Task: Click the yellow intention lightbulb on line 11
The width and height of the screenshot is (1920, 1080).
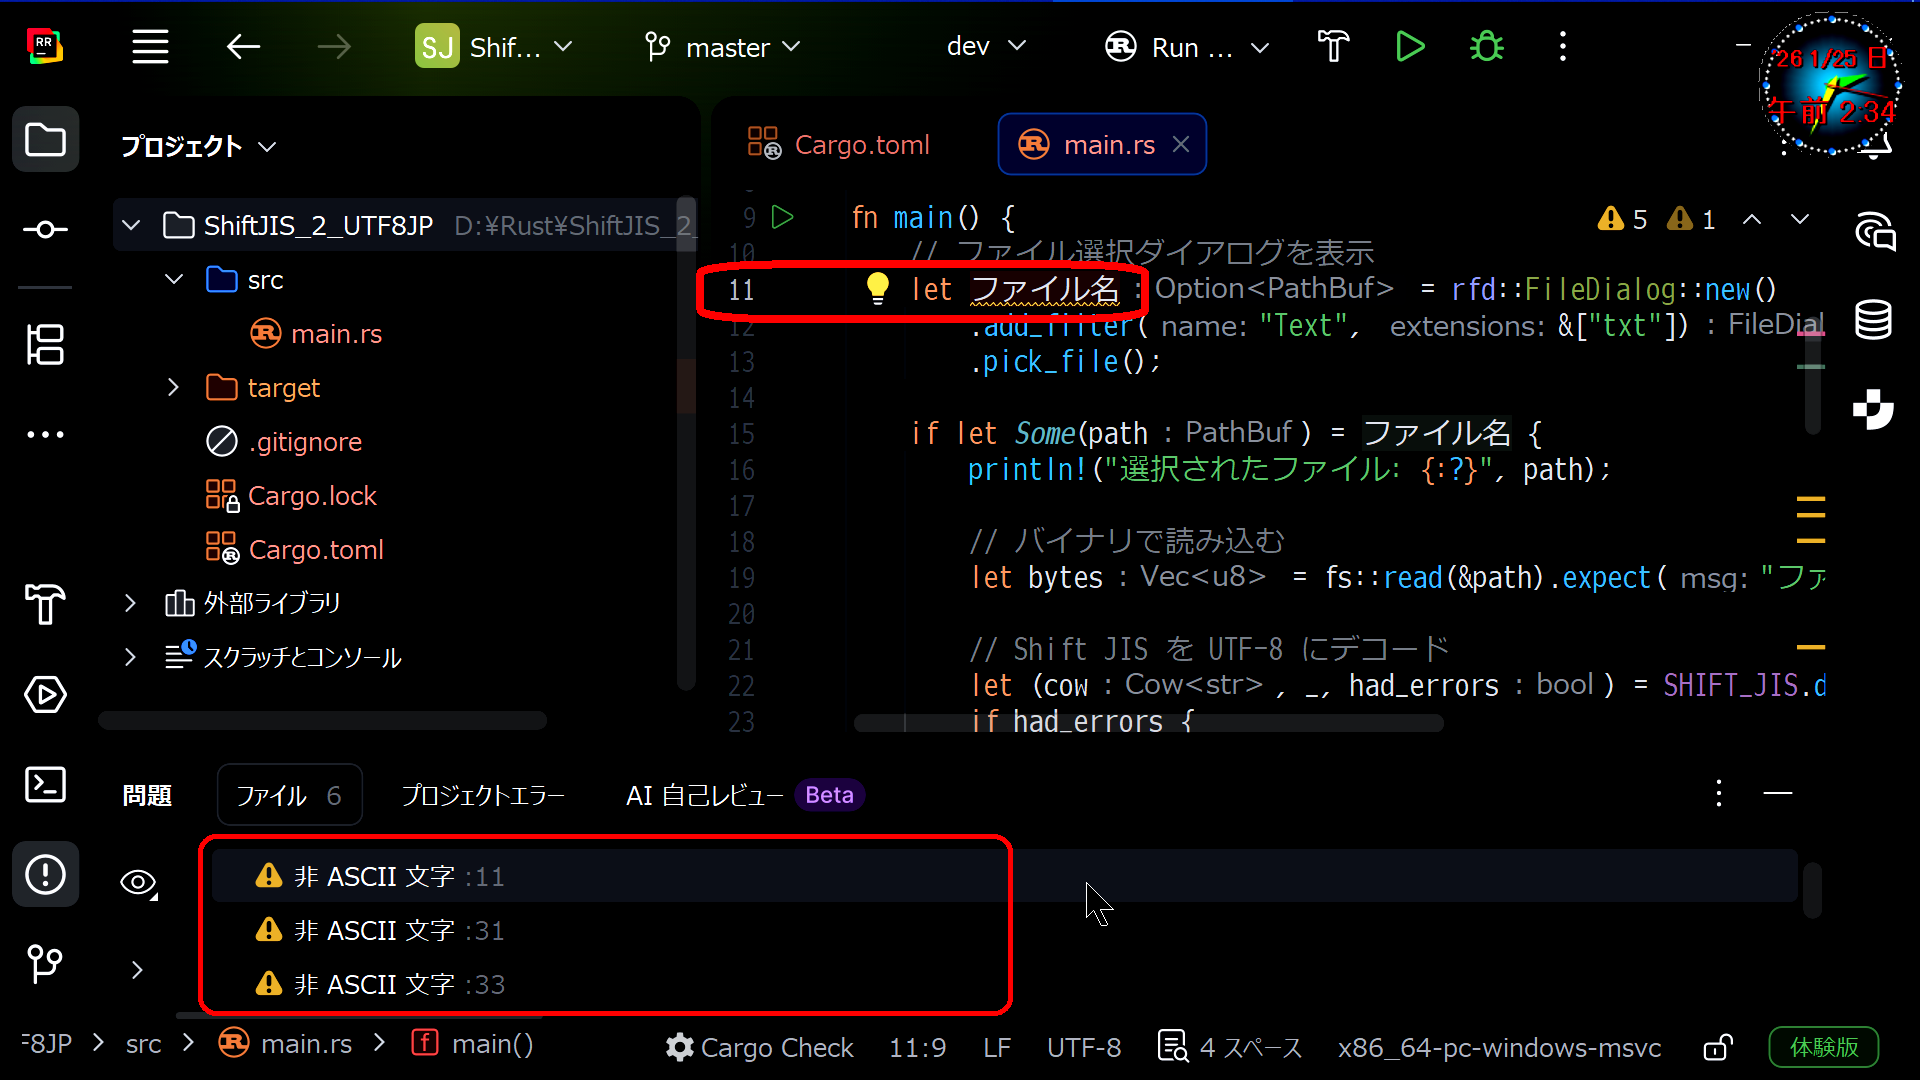Action: click(x=877, y=288)
